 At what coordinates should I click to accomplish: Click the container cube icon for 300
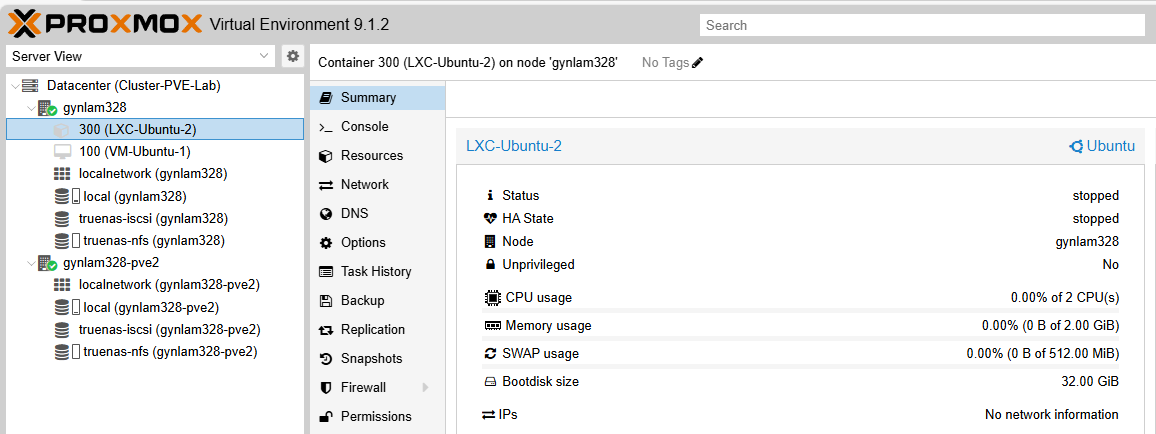62,130
